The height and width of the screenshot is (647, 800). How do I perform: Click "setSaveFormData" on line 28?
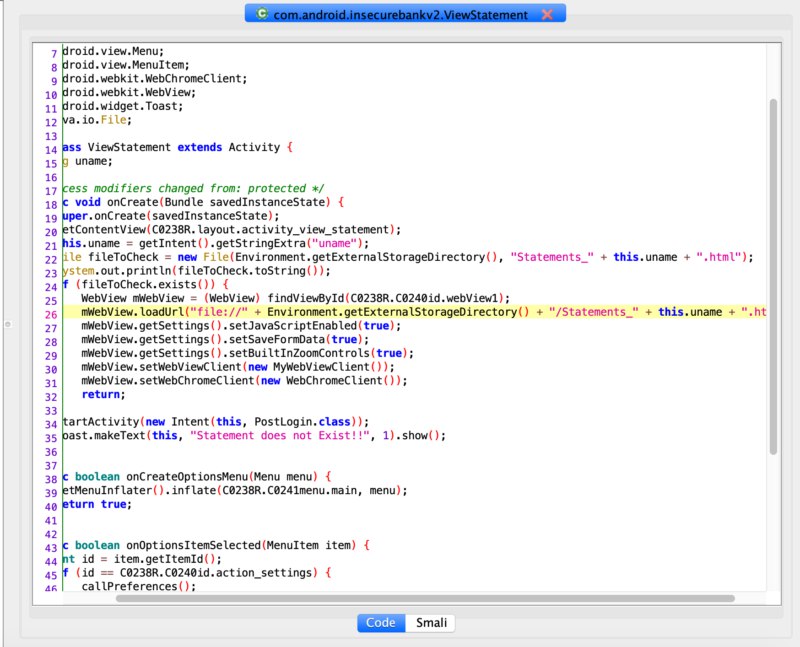[277, 339]
